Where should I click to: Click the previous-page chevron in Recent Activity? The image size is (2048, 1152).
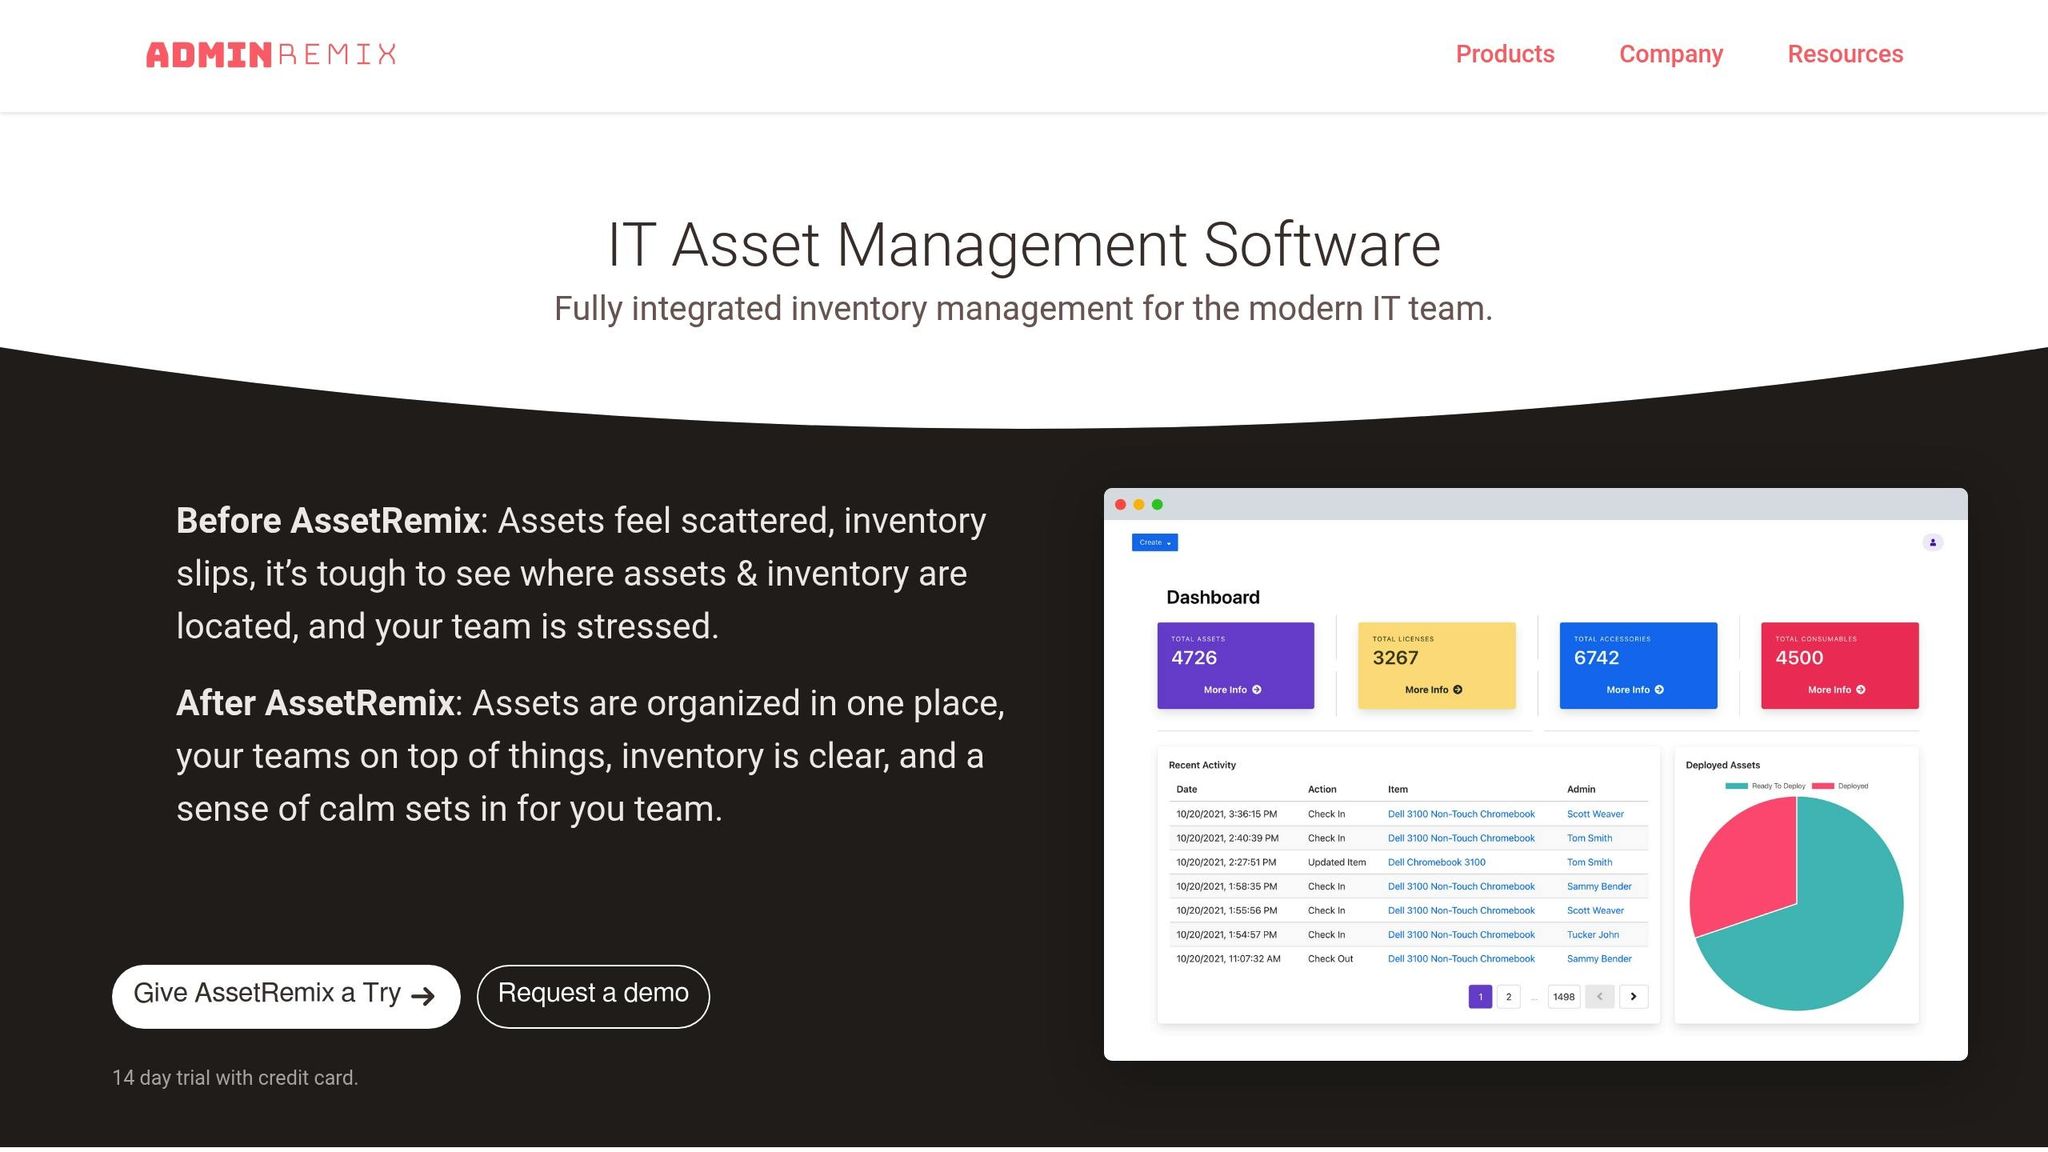(x=1600, y=997)
